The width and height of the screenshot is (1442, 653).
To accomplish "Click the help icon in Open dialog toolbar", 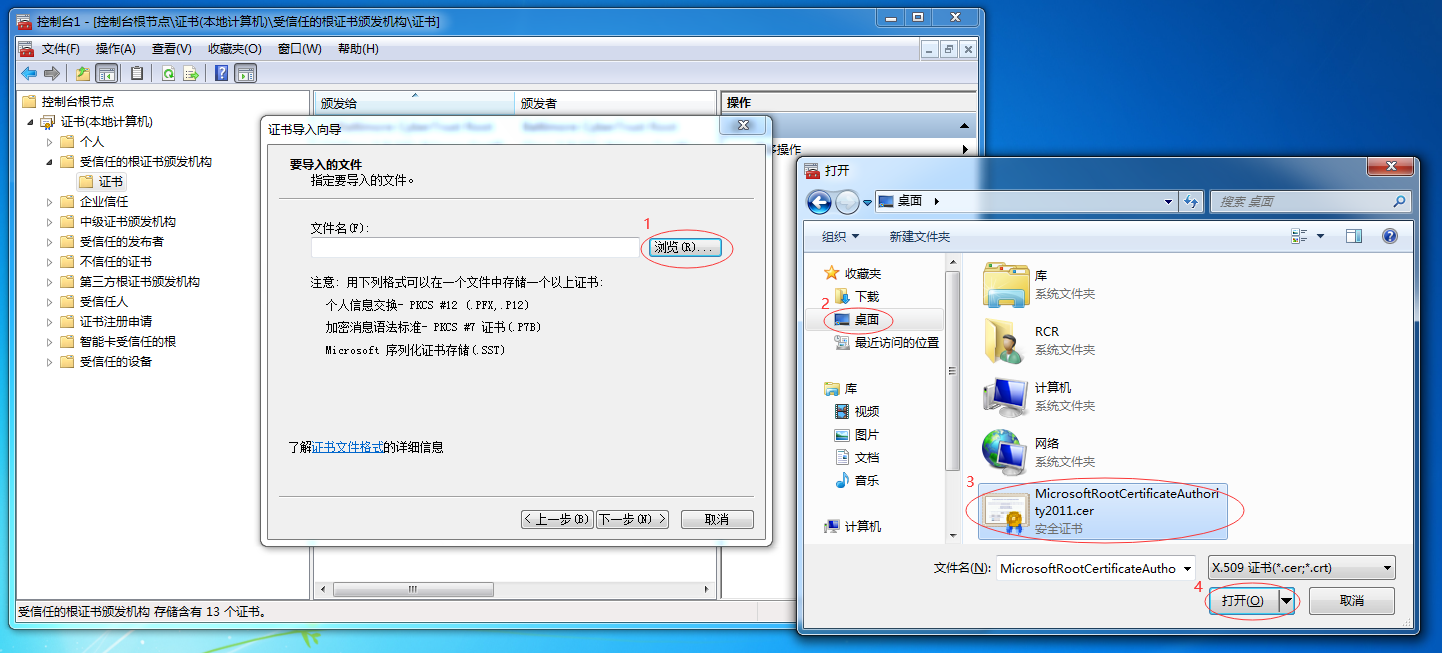I will [x=1389, y=236].
